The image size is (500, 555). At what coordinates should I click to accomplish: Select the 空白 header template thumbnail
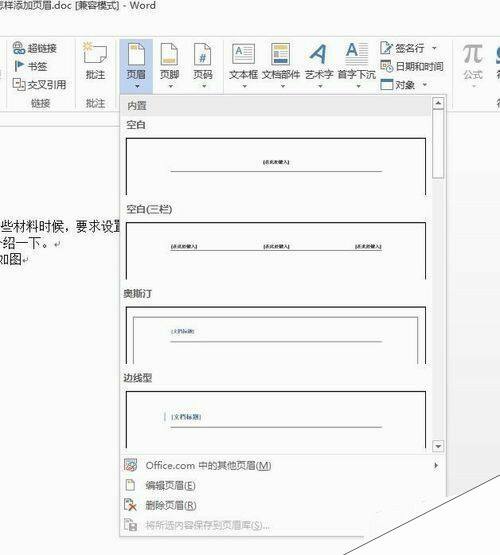276,166
